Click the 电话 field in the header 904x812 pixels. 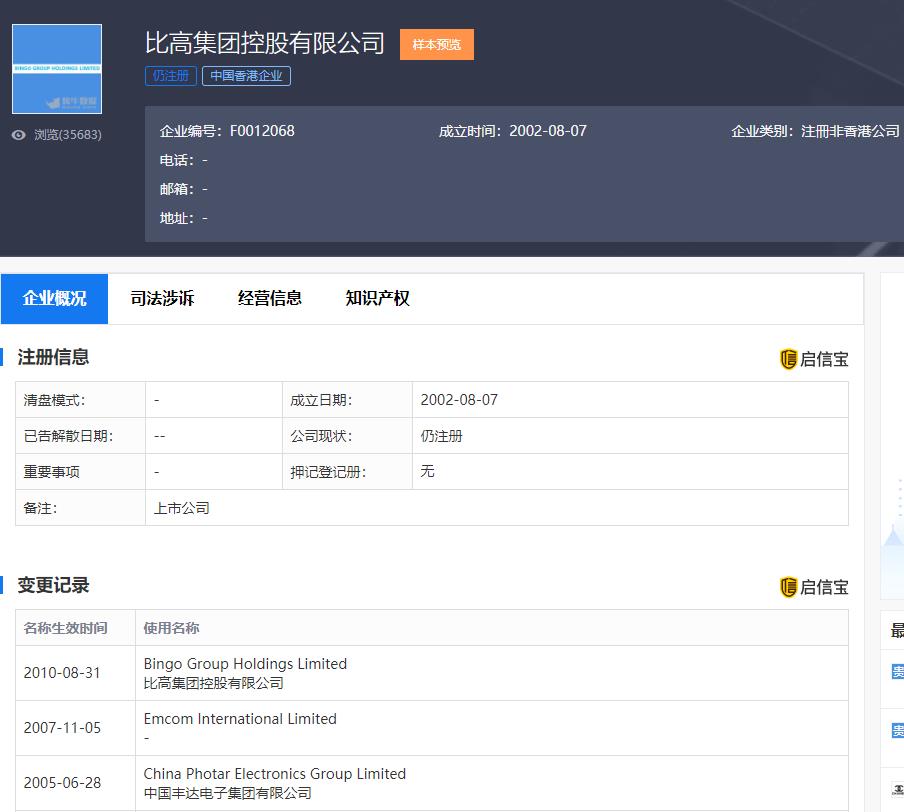coord(183,160)
